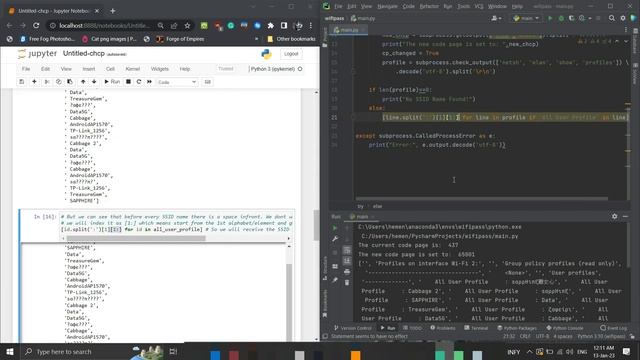Viewport: 640px width, 360px height.
Task: Restart kernel and run all cells
Action: (x=149, y=82)
